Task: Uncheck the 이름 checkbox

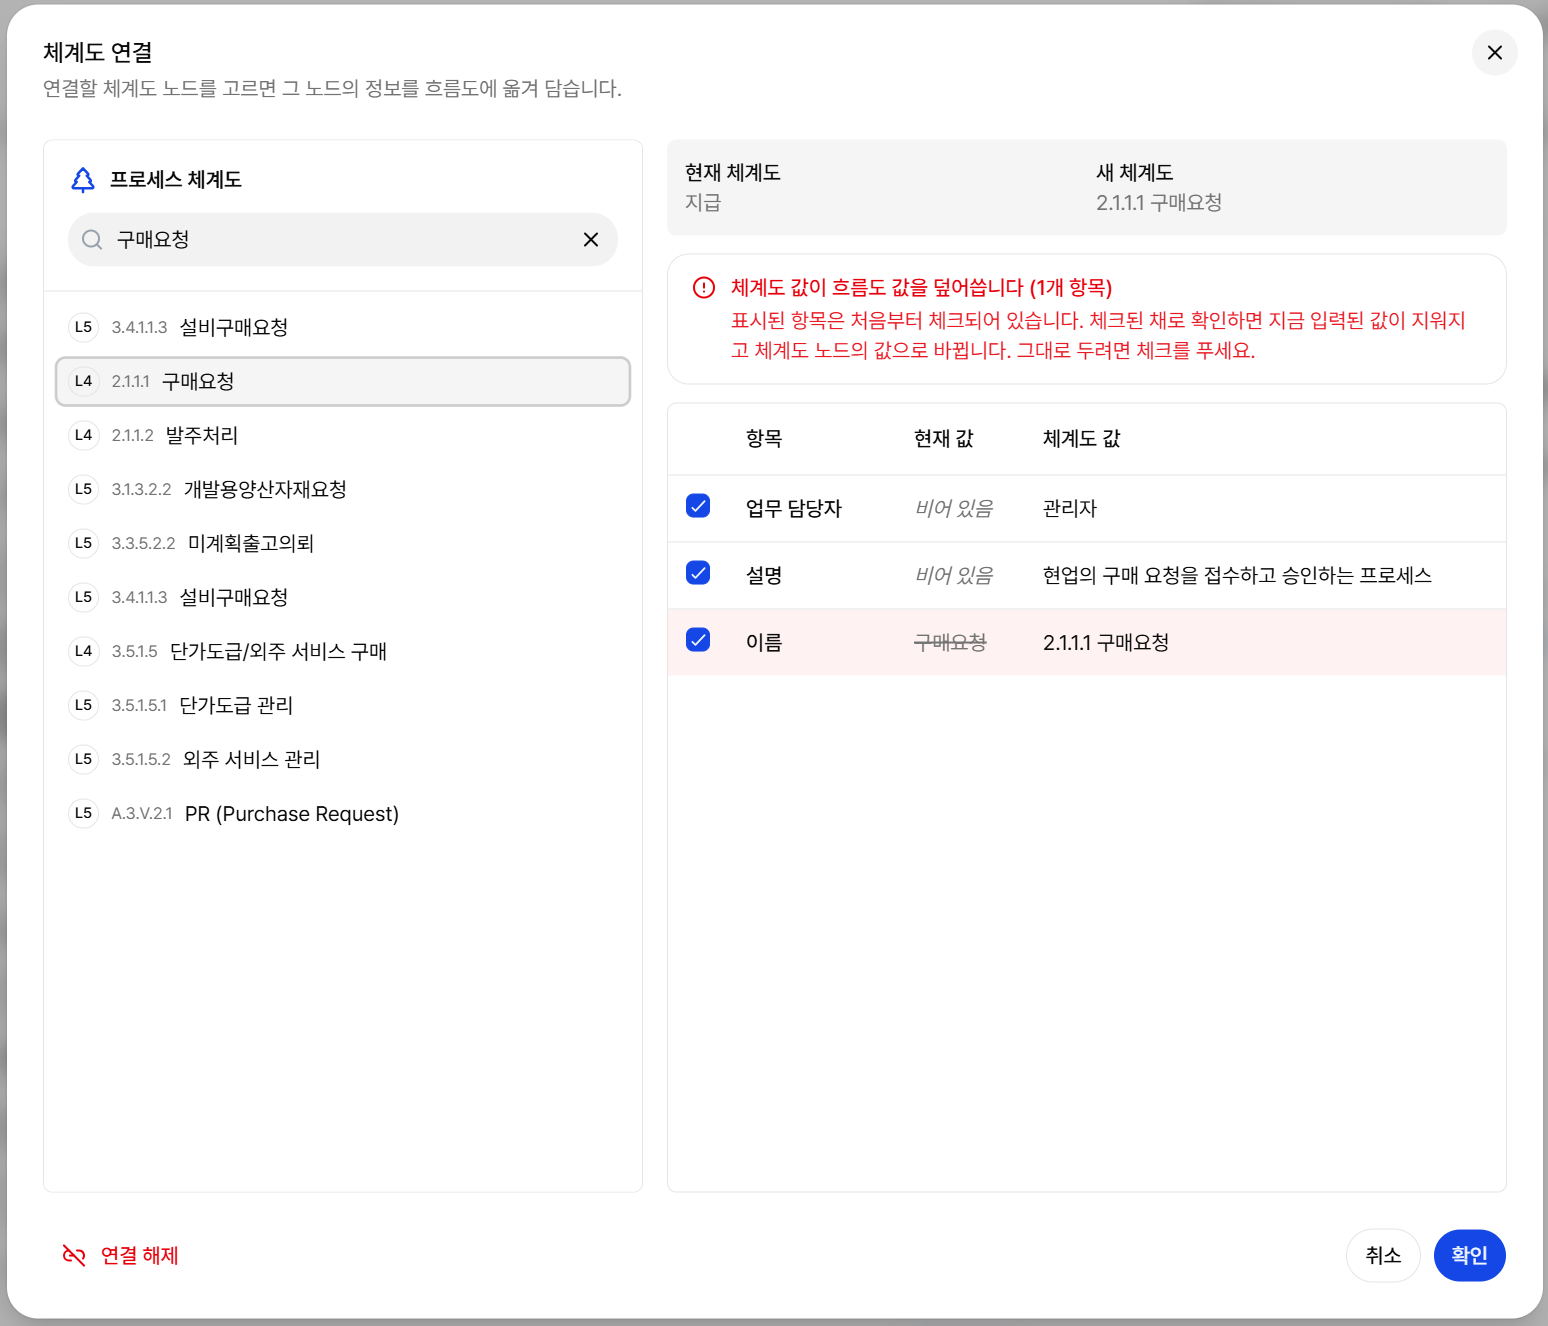Action: click(698, 640)
